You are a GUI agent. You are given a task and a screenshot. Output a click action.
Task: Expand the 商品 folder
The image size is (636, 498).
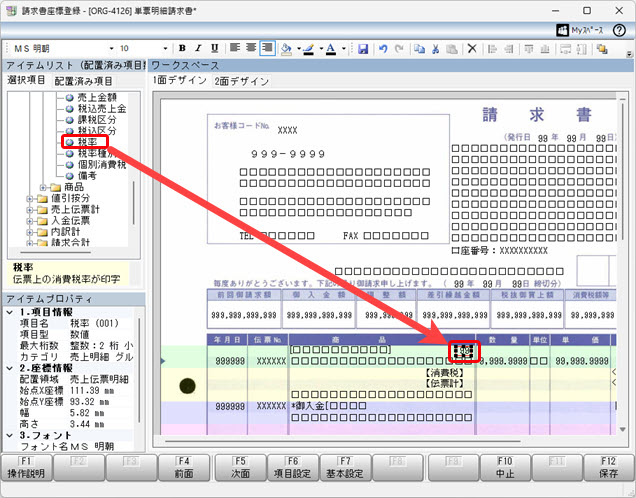point(43,187)
